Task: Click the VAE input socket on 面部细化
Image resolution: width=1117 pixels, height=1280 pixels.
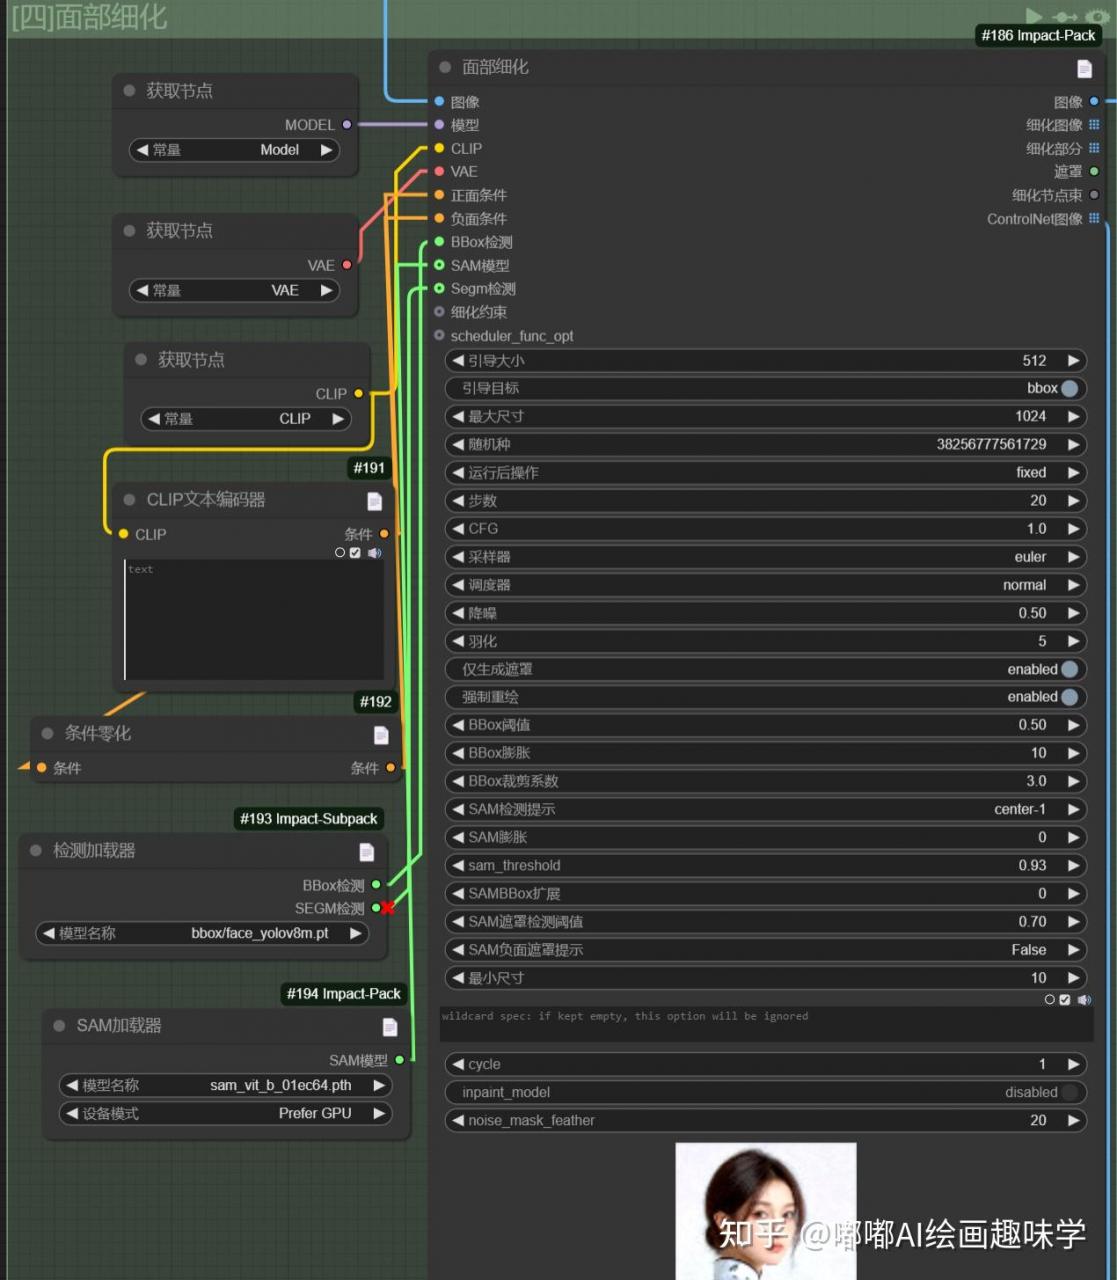Action: [439, 171]
